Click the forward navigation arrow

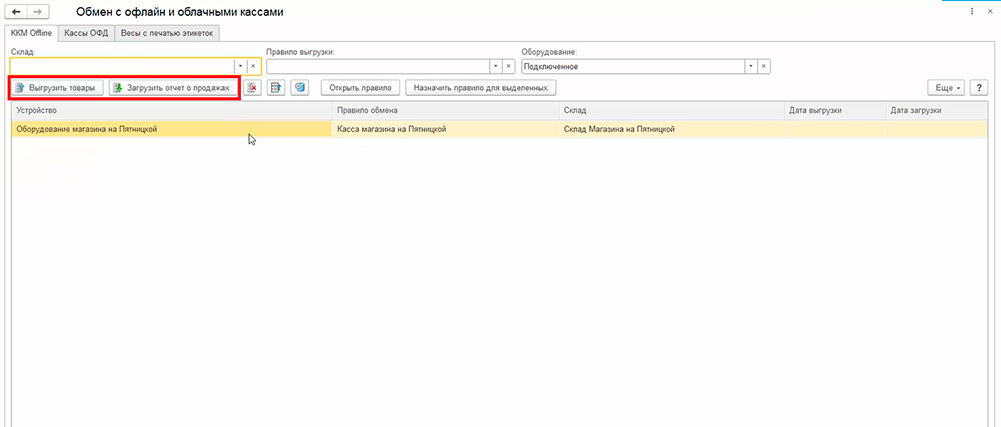click(x=37, y=12)
